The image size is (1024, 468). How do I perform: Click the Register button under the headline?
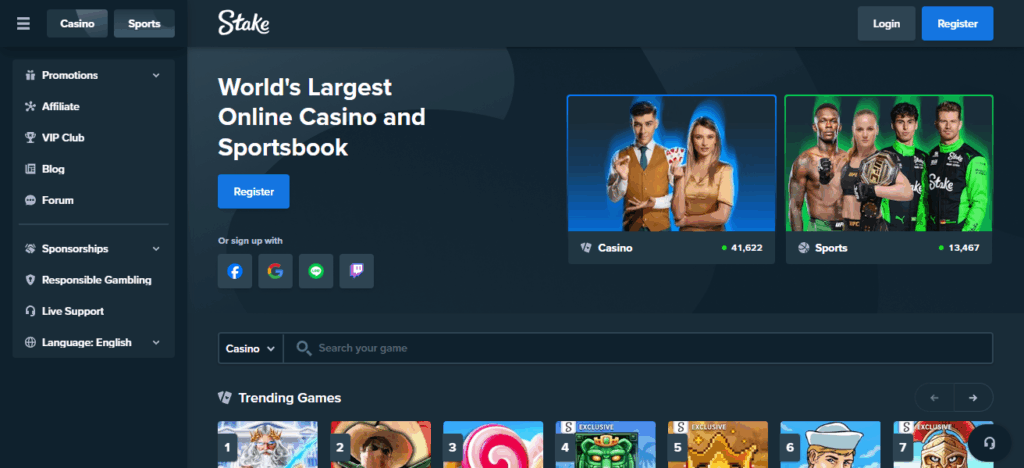(x=253, y=191)
